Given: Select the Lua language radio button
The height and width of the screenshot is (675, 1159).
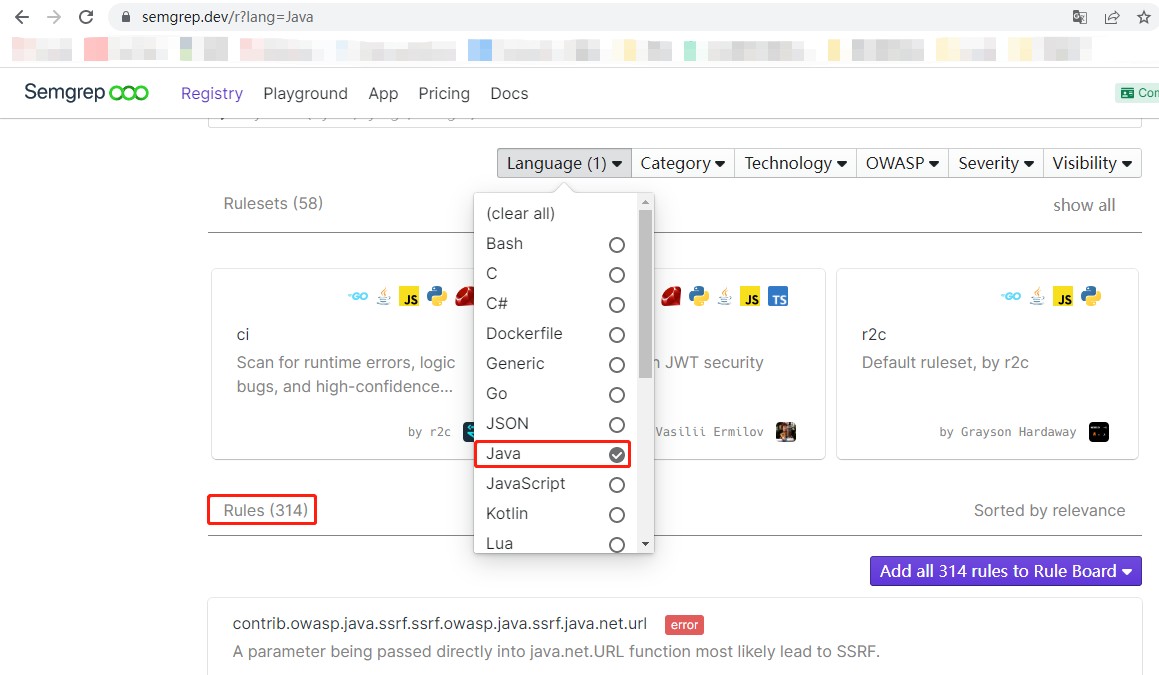Looking at the screenshot, I should pyautogui.click(x=616, y=545).
